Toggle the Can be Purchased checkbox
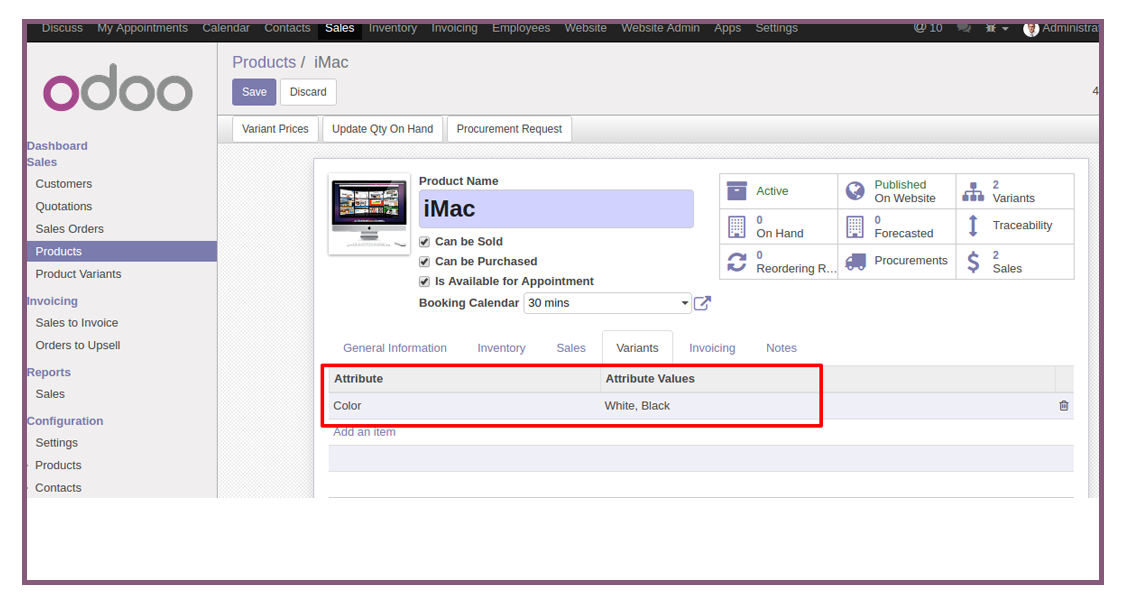1126x607 pixels. [424, 261]
